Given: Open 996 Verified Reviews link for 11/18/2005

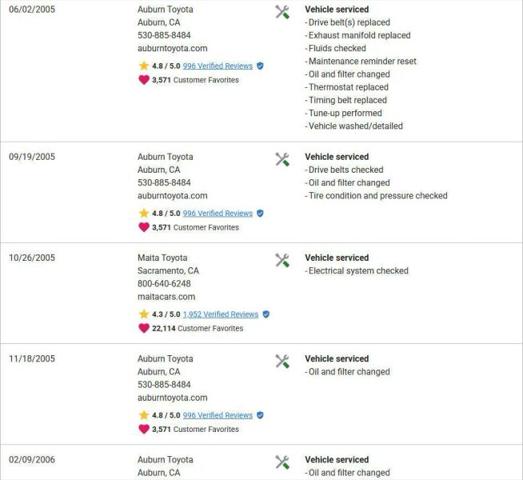Looking at the screenshot, I should point(217,415).
